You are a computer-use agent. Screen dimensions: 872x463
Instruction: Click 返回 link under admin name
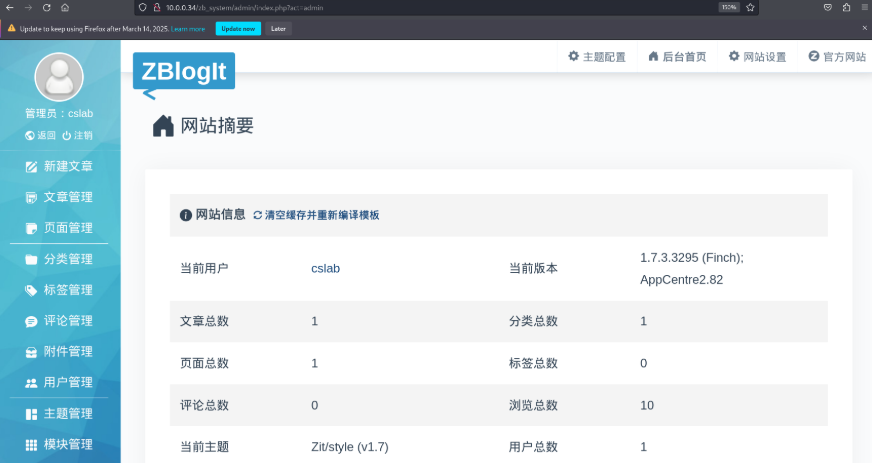41,136
